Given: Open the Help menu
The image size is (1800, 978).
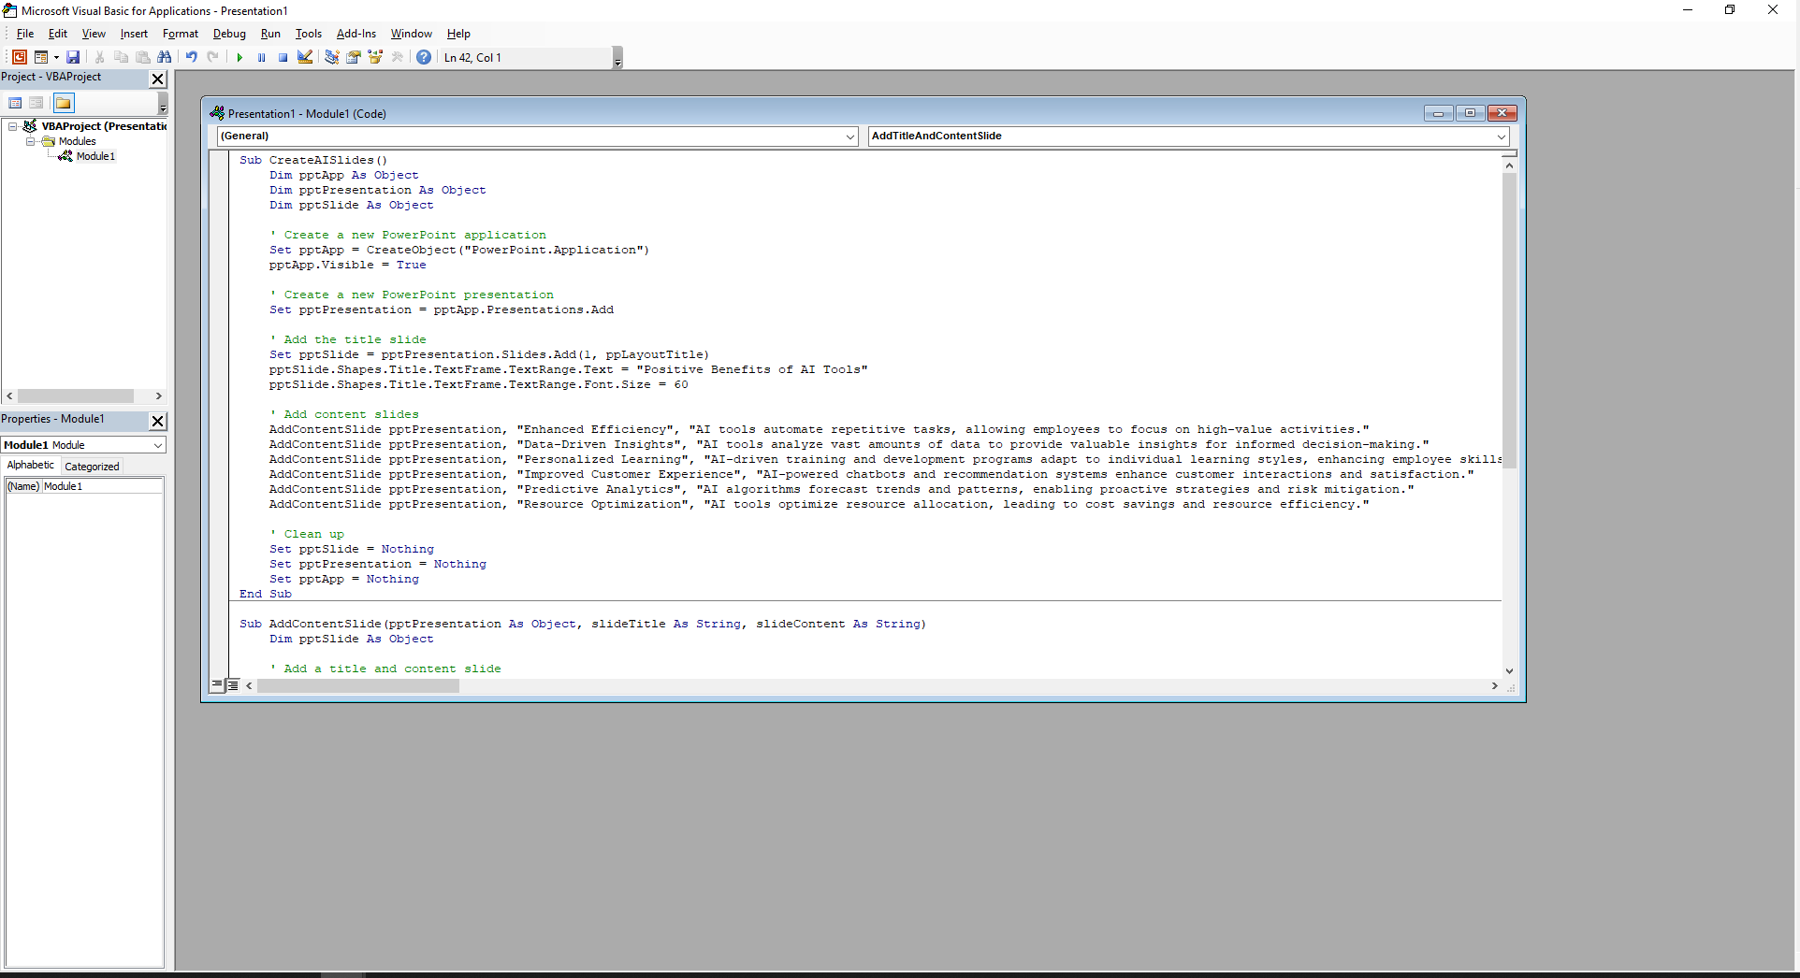Looking at the screenshot, I should point(459,34).
